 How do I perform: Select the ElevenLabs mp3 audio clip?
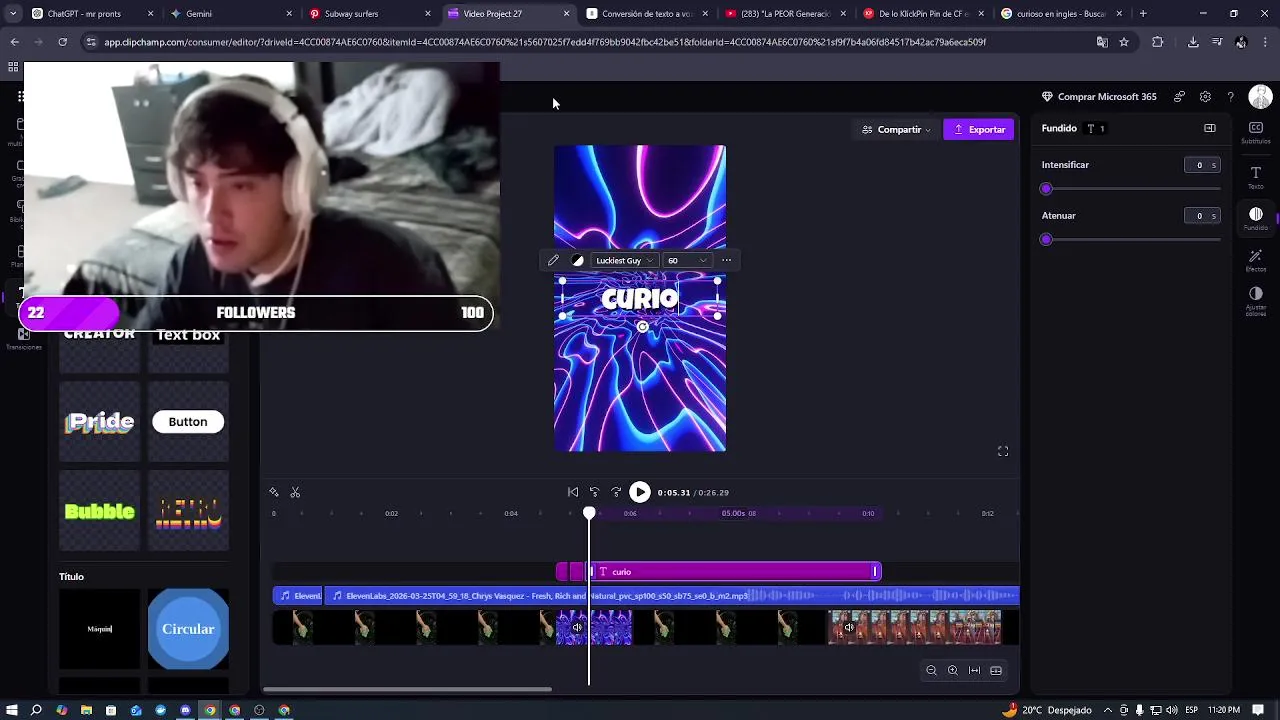pos(672,596)
